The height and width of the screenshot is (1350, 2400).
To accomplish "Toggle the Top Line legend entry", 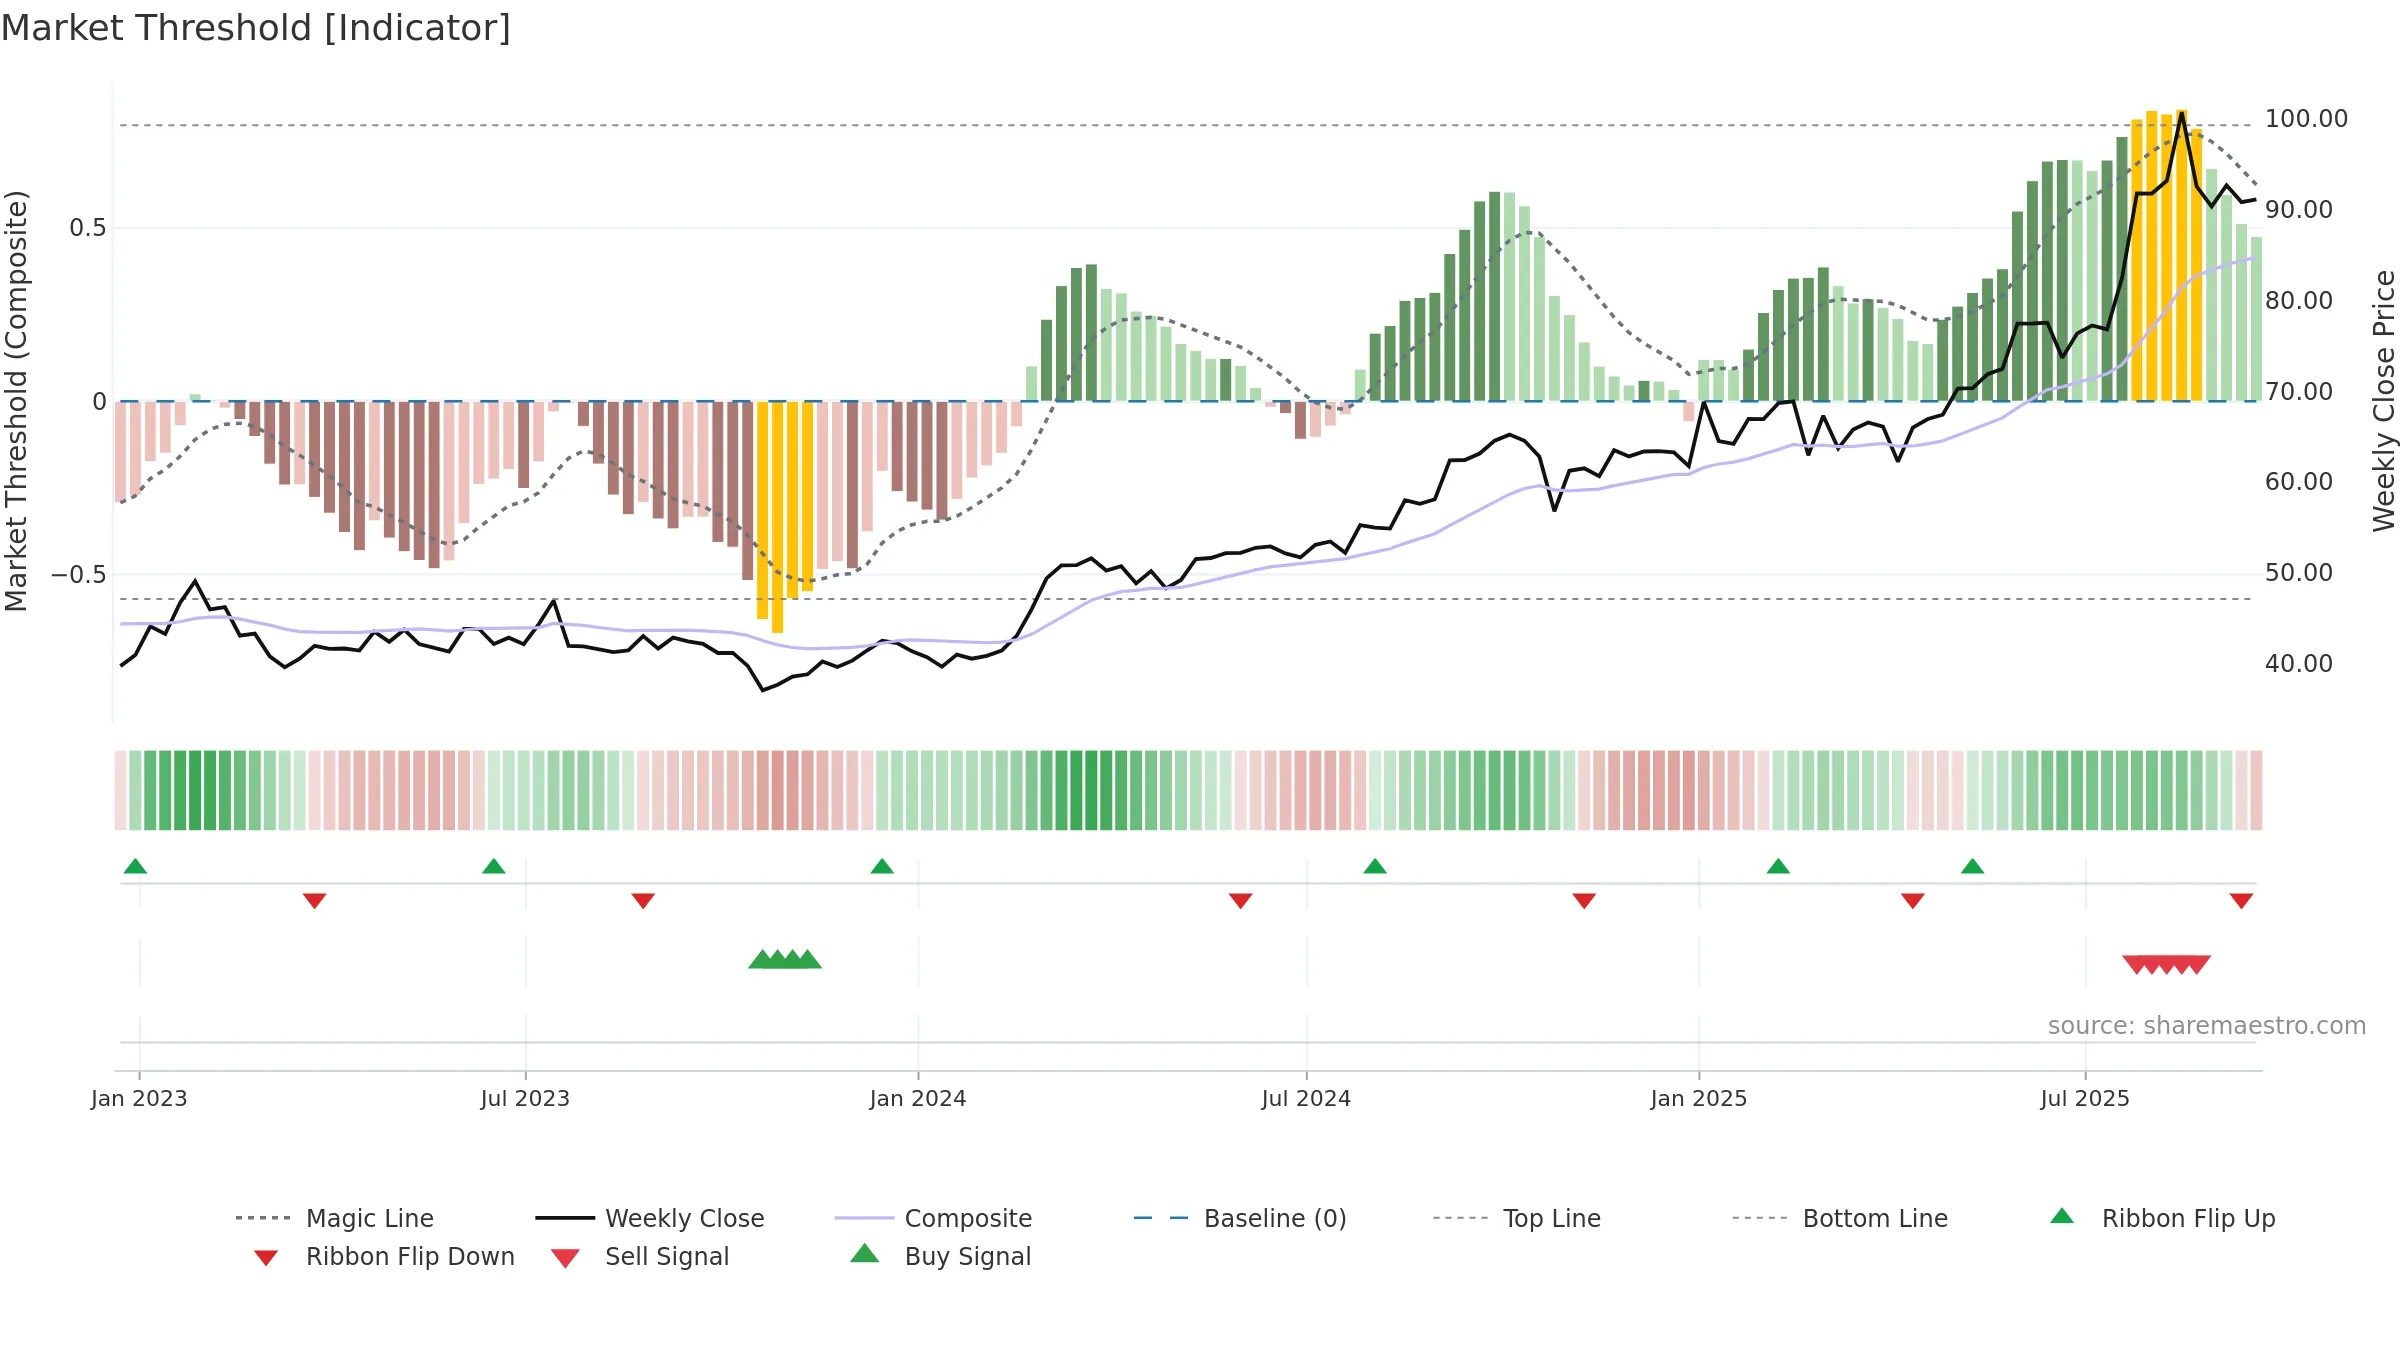I will coord(1517,1218).
